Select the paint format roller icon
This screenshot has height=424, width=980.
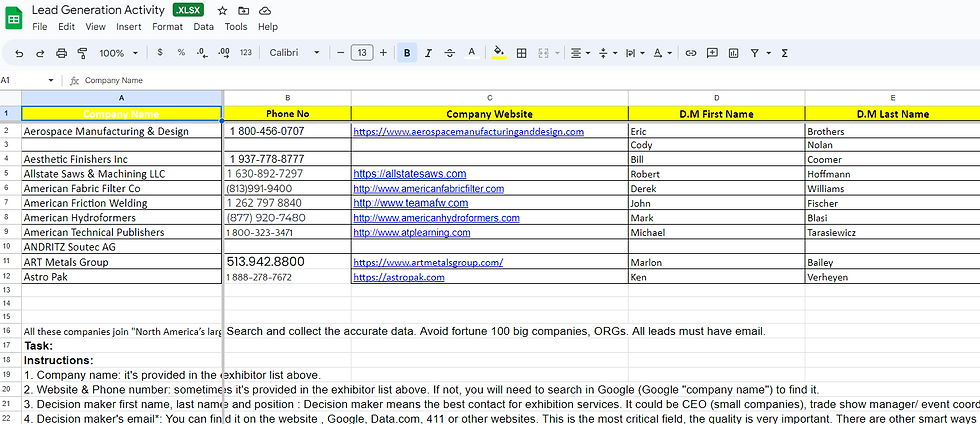[82, 53]
